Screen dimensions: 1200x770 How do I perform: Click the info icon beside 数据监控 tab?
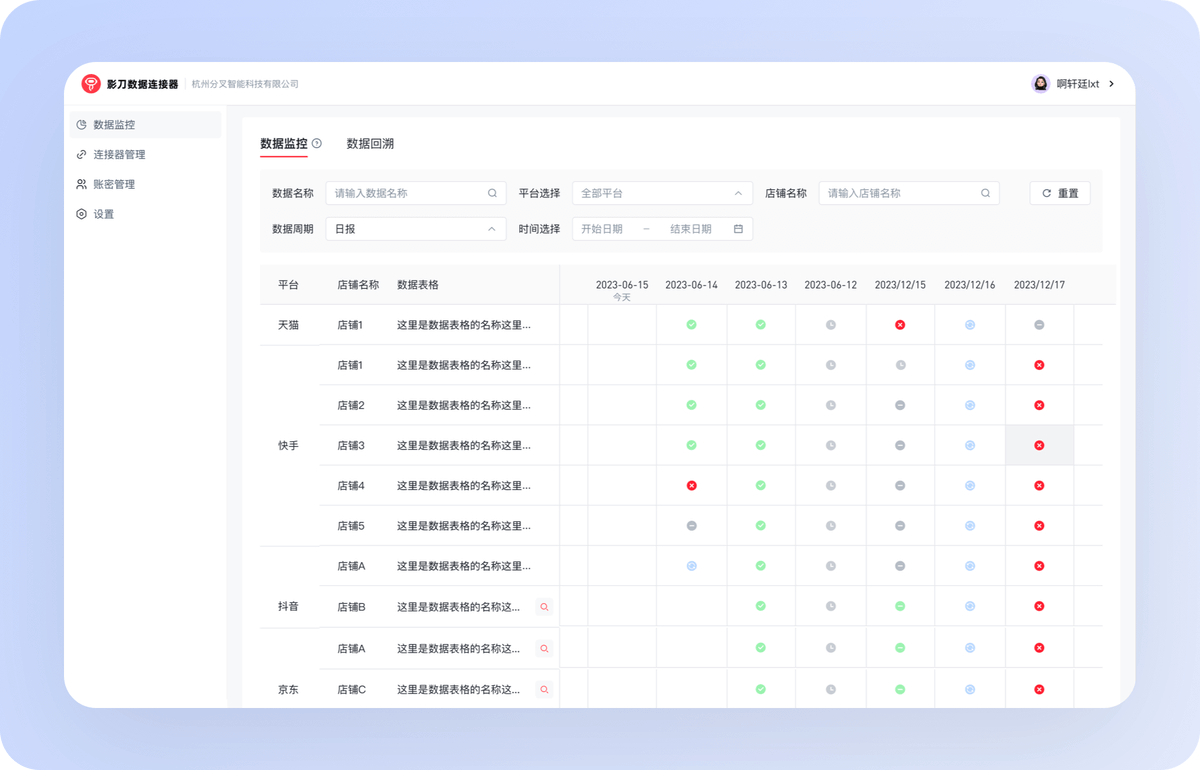coord(317,143)
